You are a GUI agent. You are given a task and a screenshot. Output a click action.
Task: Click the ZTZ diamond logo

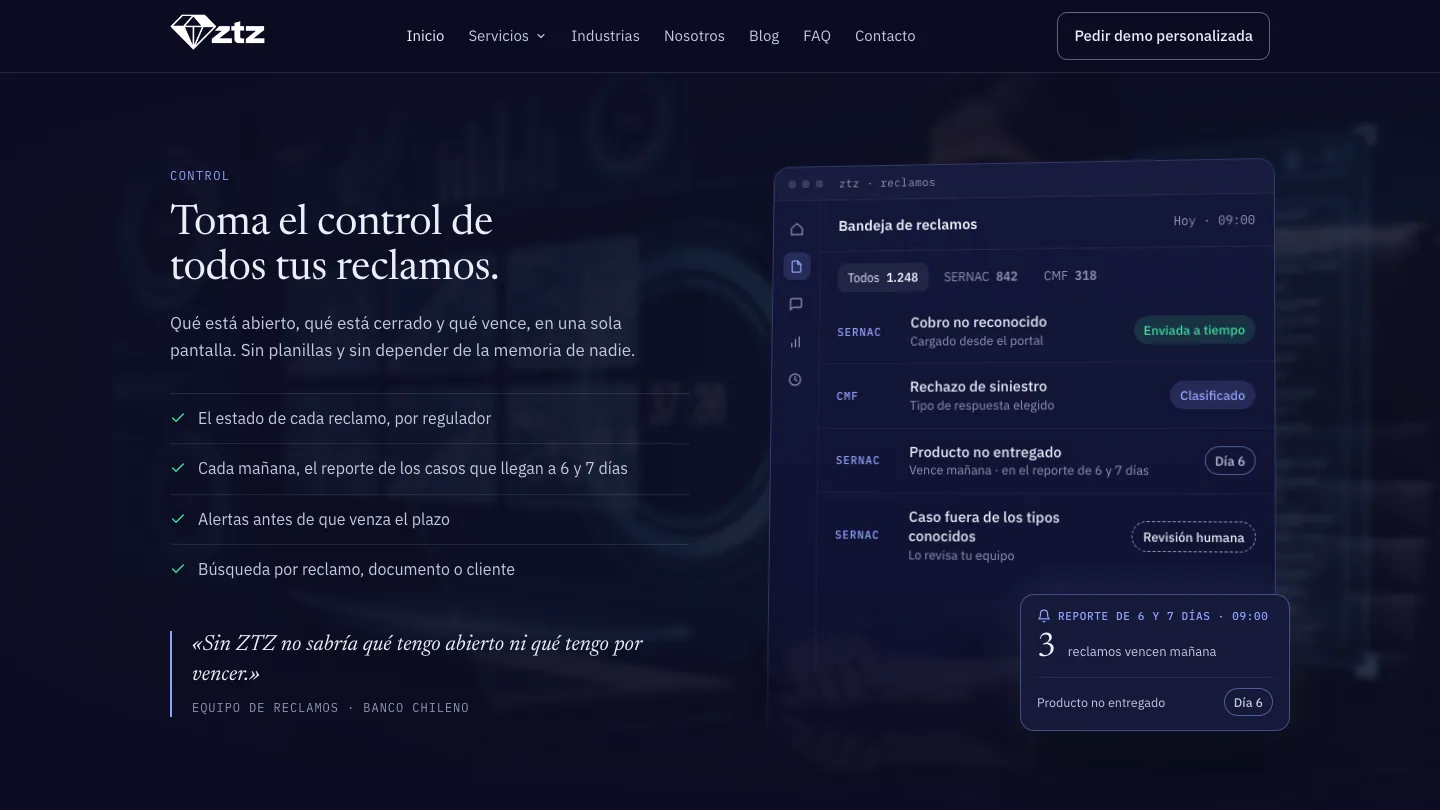[x=218, y=32]
